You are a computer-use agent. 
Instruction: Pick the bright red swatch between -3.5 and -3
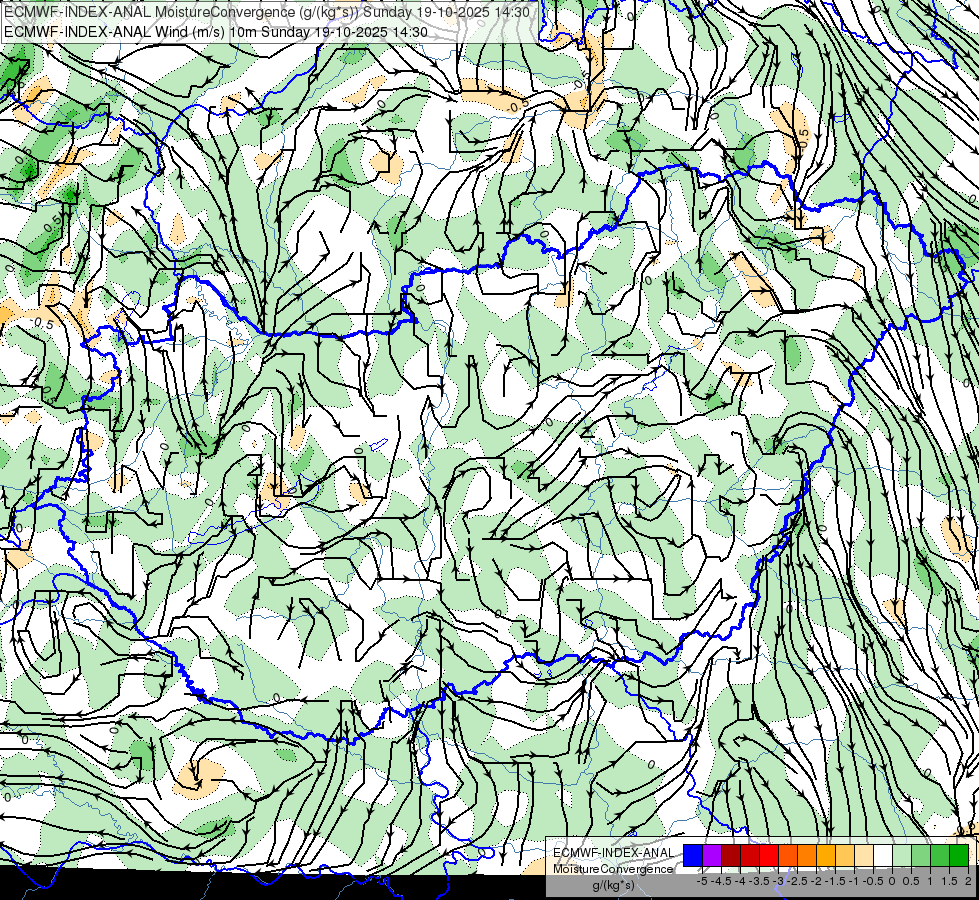pyautogui.click(x=769, y=855)
